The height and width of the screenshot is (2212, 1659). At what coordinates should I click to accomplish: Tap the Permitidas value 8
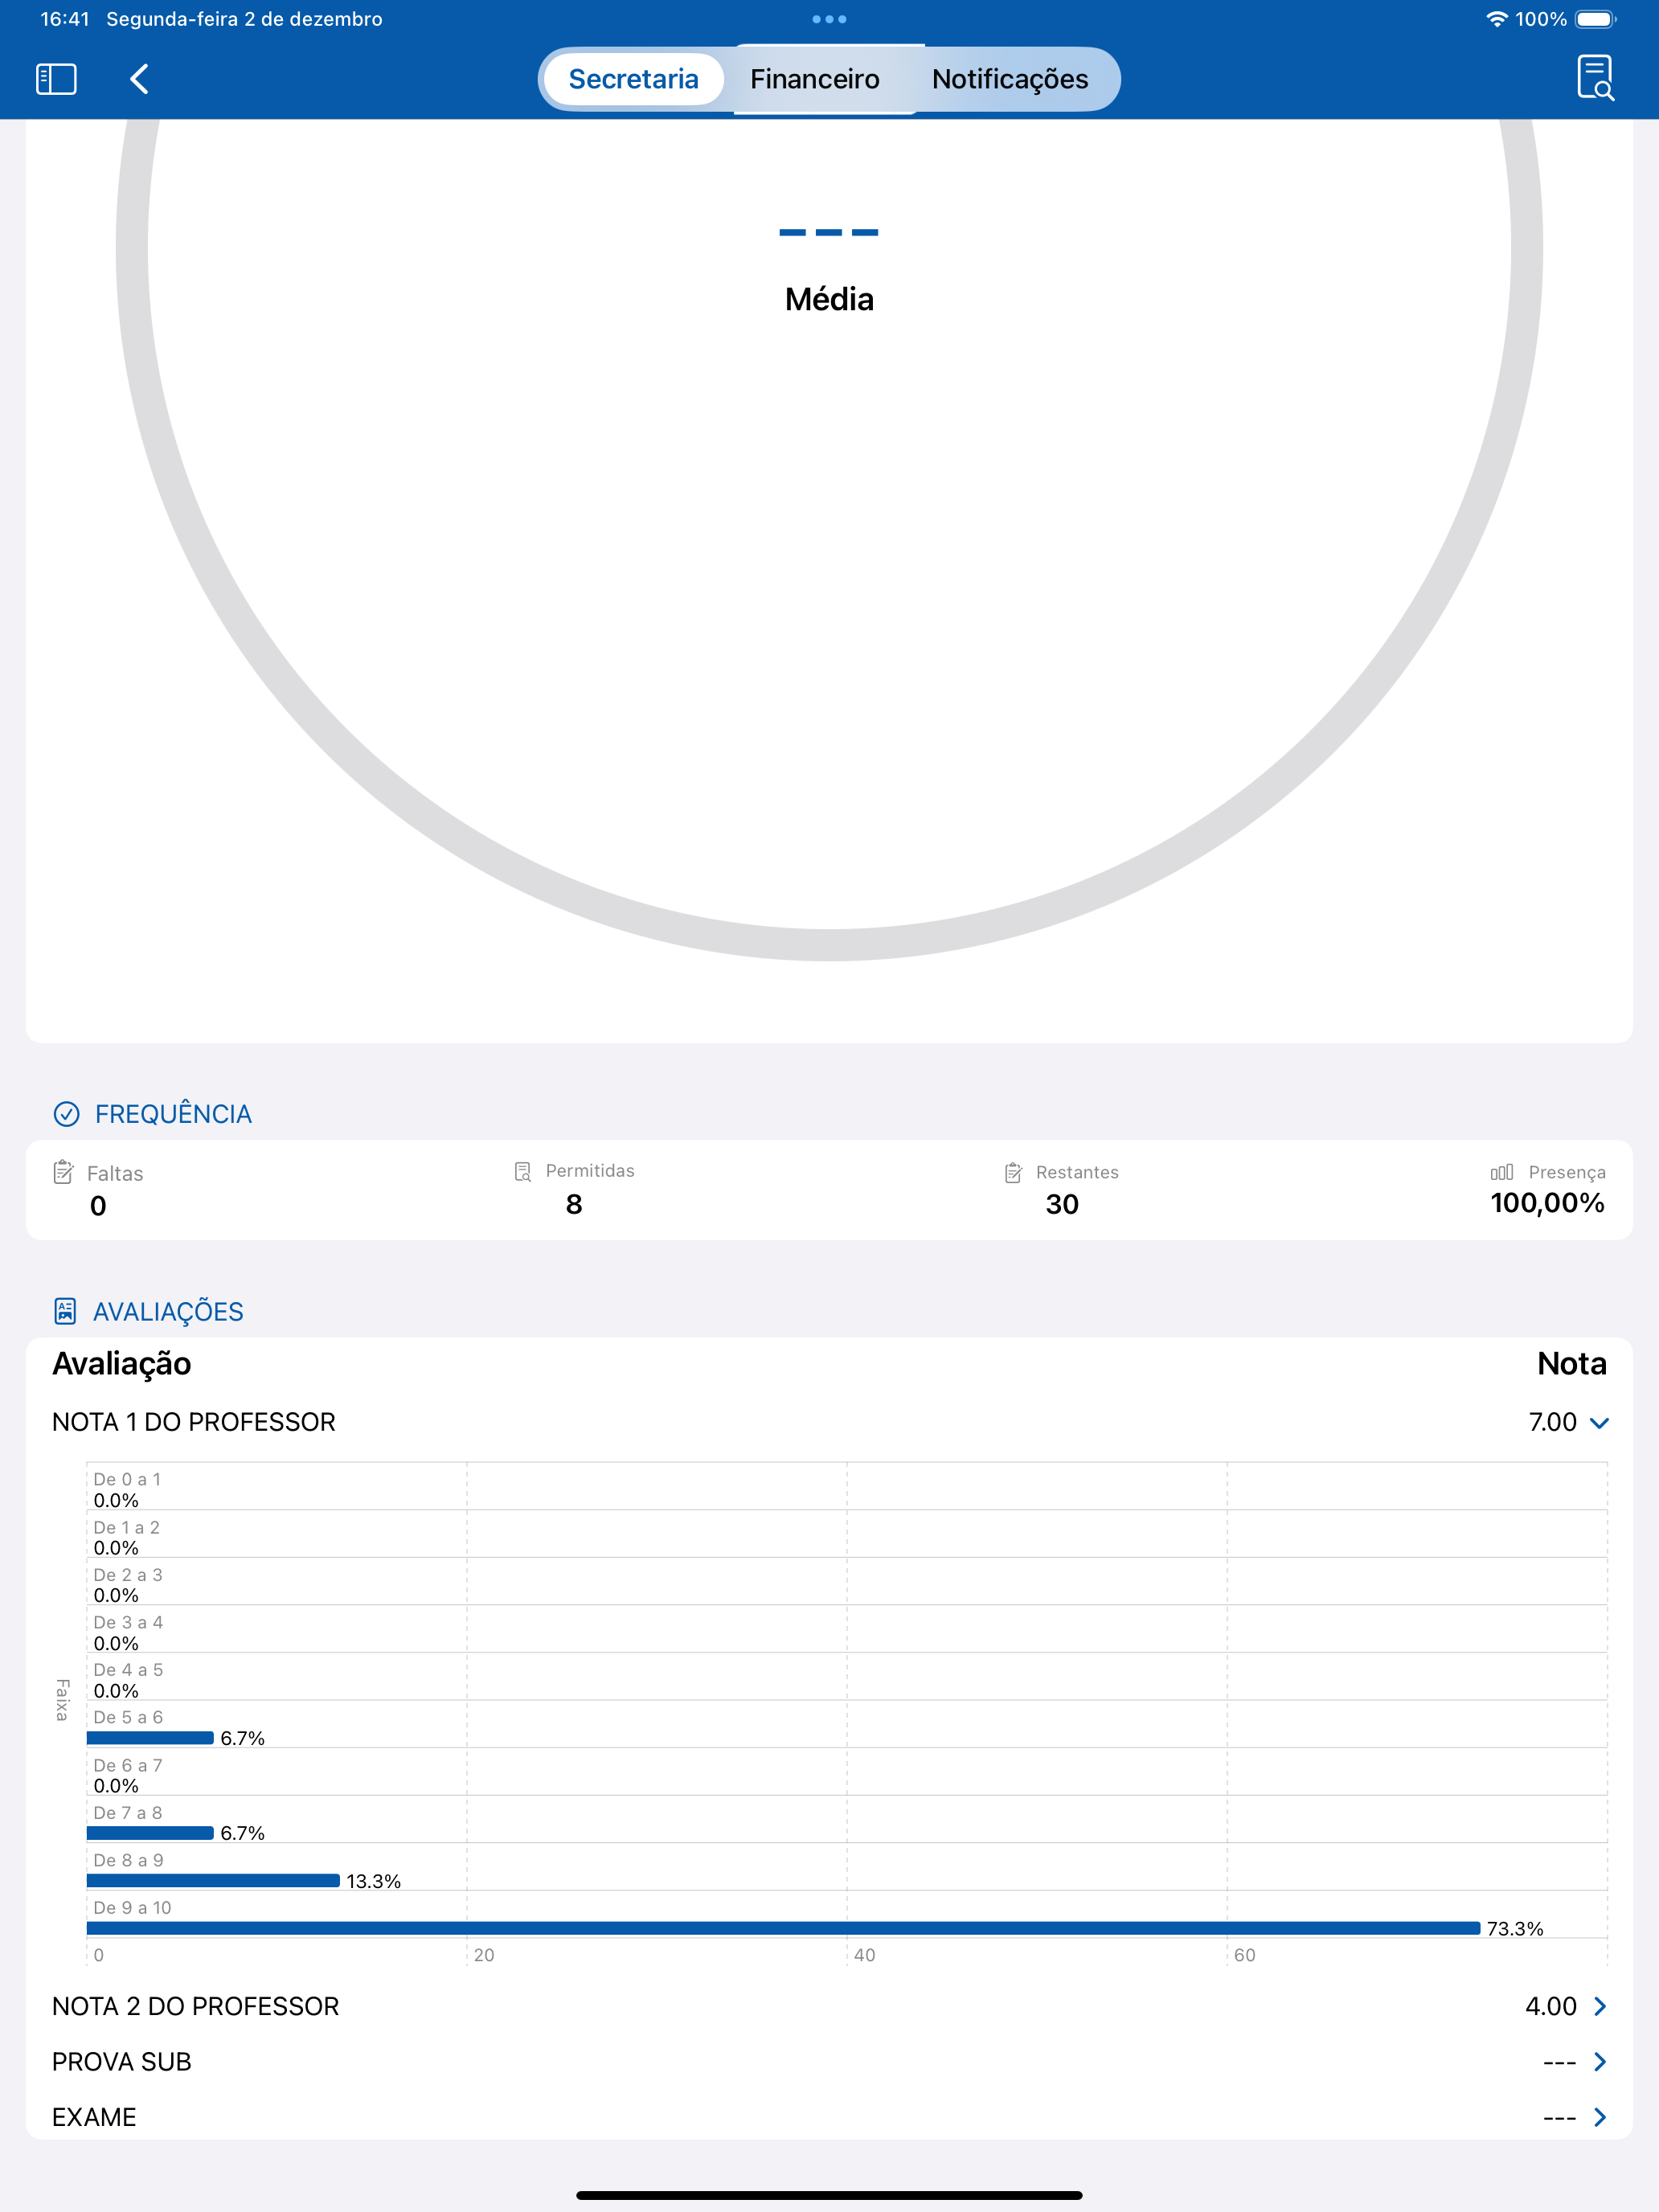(x=574, y=1204)
